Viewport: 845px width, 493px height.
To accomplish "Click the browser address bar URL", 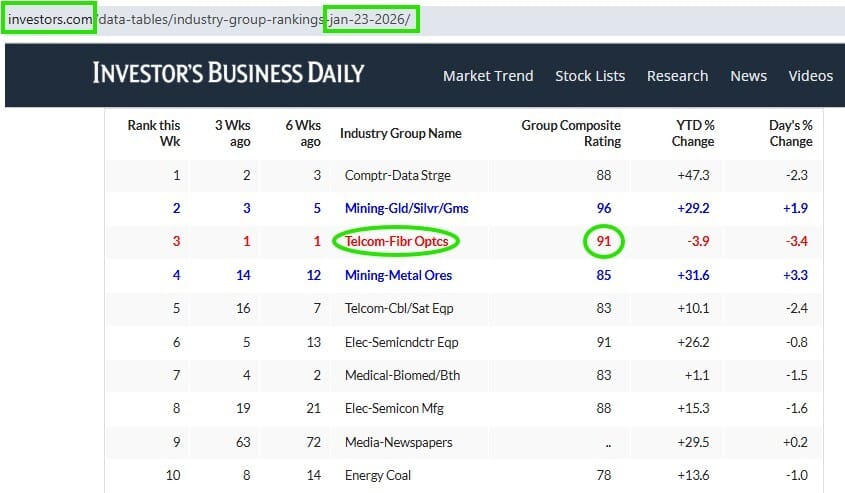I will click(x=209, y=19).
